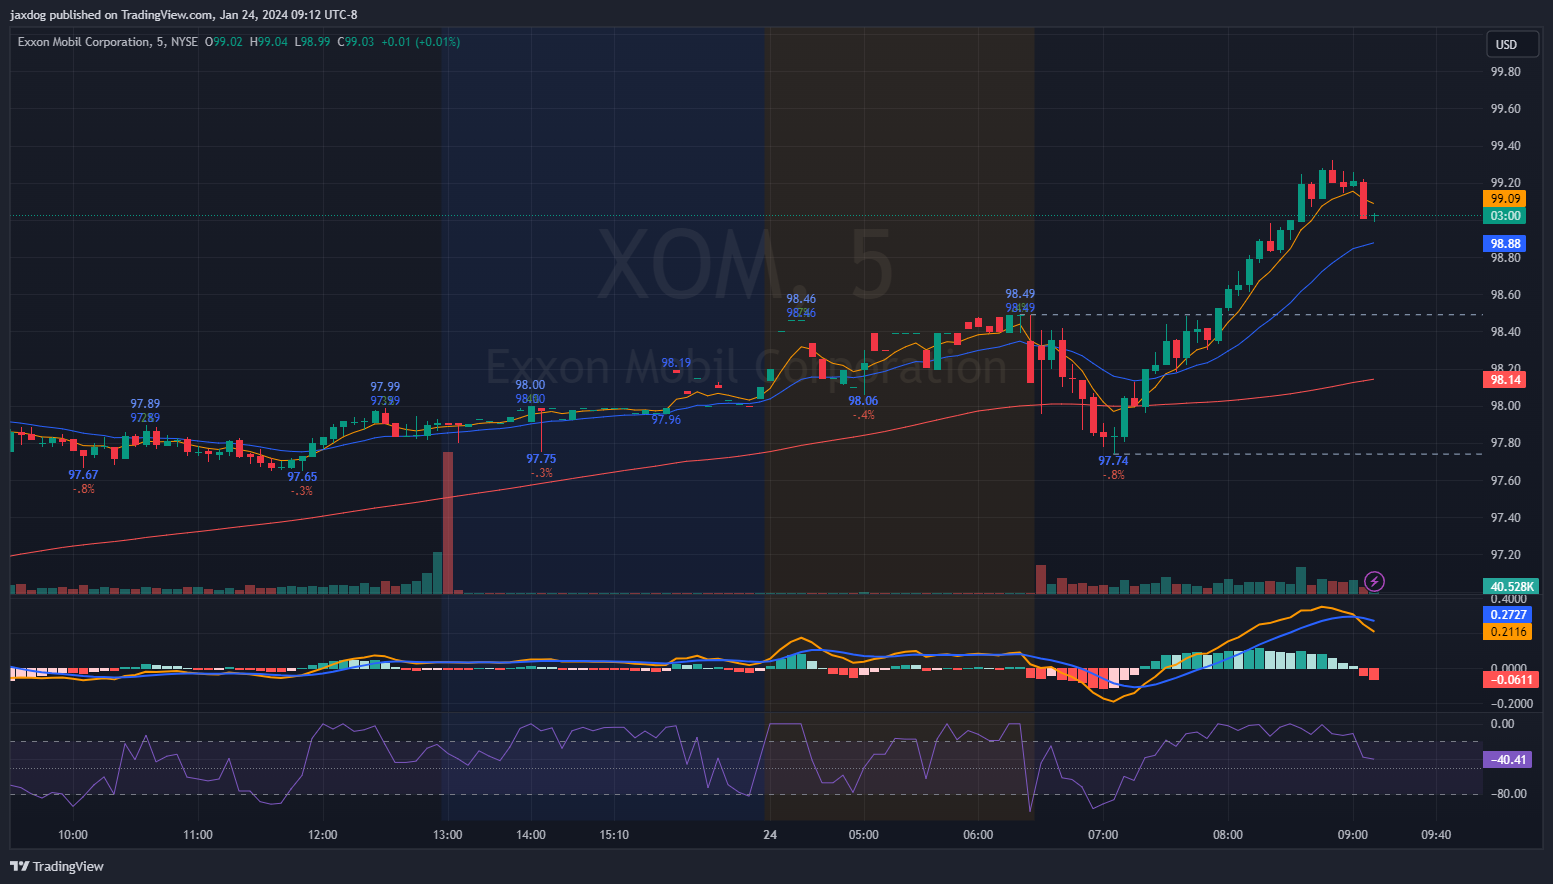Image resolution: width=1553 pixels, height=884 pixels.
Task: Click the 06:00 time axis label
Action: [978, 835]
